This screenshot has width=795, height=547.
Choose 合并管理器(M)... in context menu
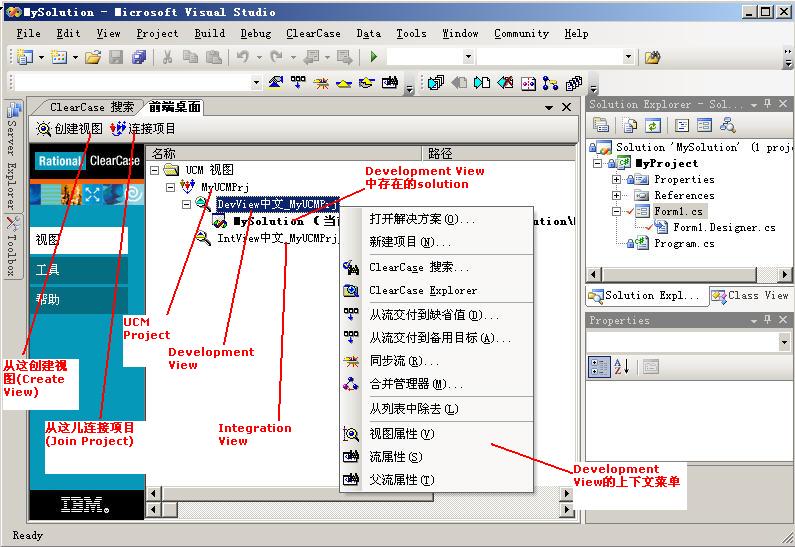[437, 384]
